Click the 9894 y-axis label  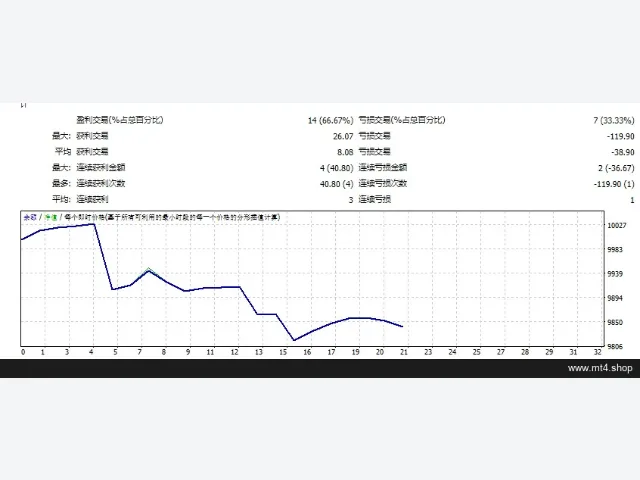[x=615, y=298]
